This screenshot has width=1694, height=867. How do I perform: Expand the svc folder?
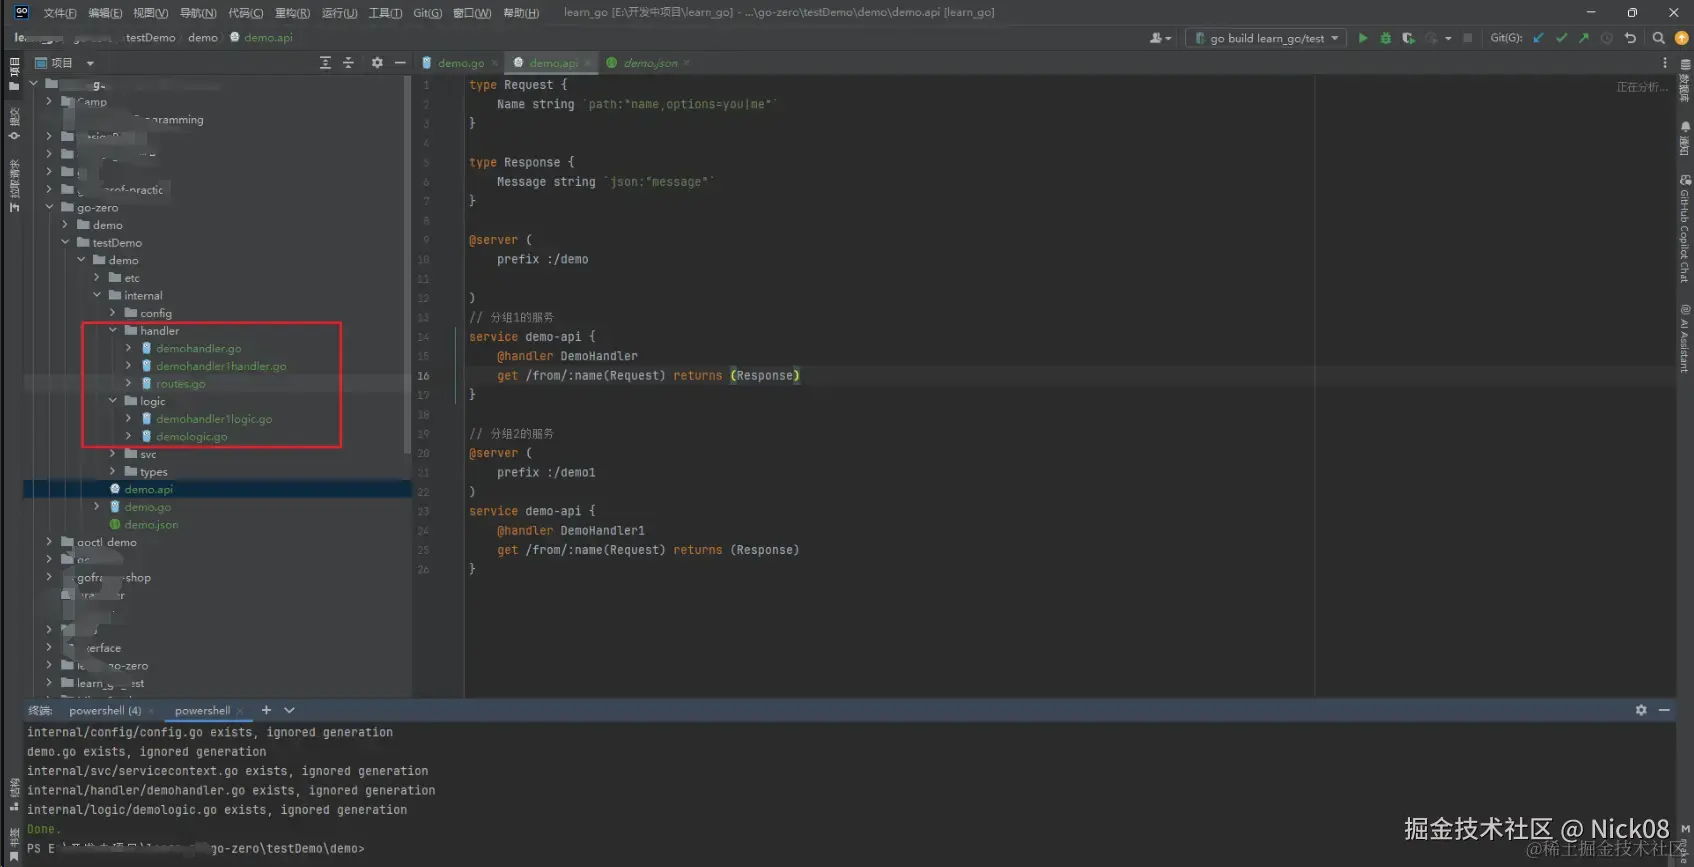click(113, 454)
